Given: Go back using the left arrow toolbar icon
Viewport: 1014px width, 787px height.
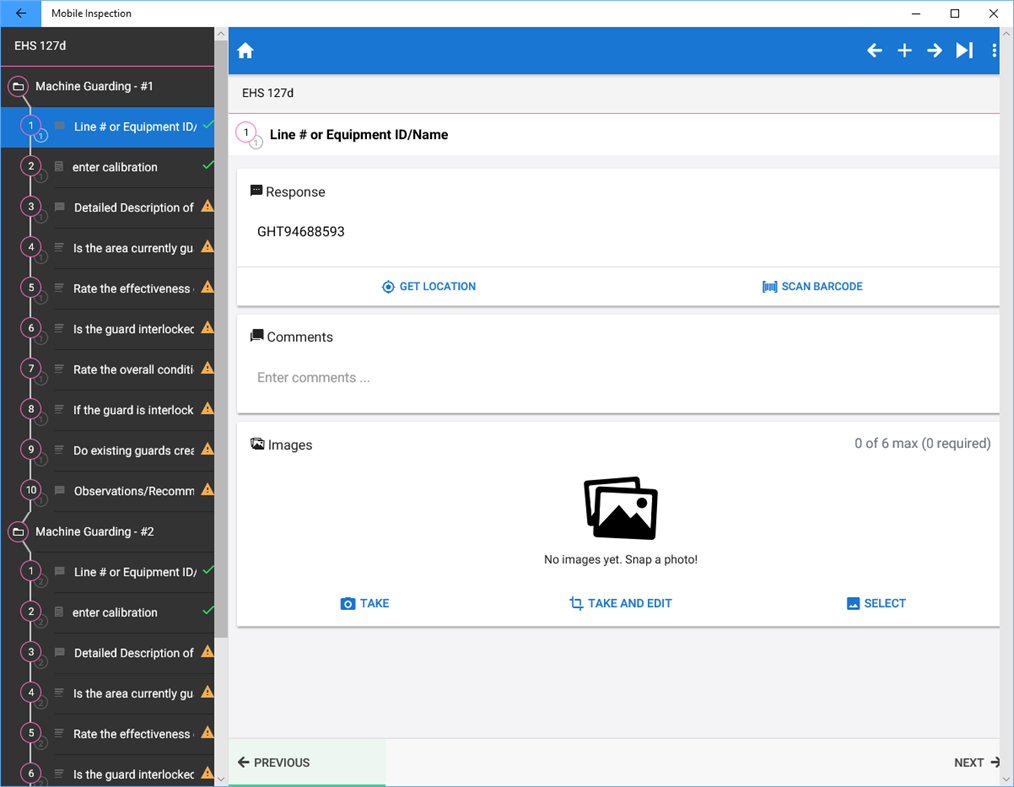Looking at the screenshot, I should [x=874, y=49].
